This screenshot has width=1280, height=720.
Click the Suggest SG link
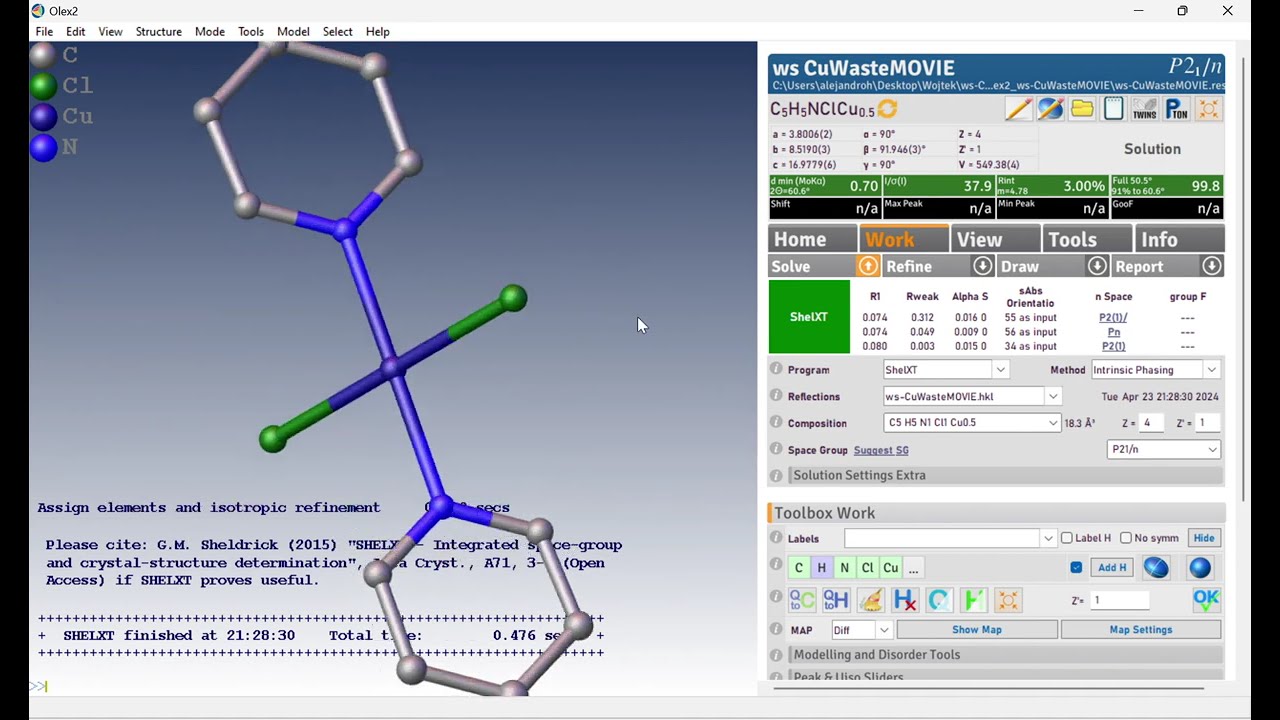[x=881, y=450]
